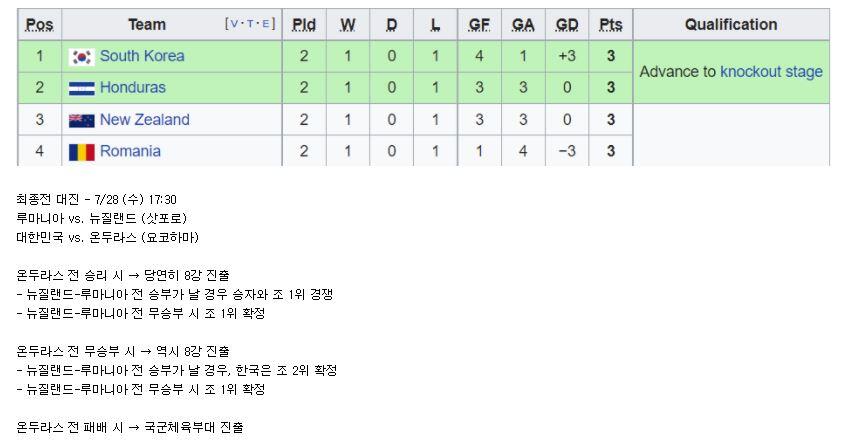Click the Pld column header
This screenshot has height=440, width=846.
coord(304,25)
